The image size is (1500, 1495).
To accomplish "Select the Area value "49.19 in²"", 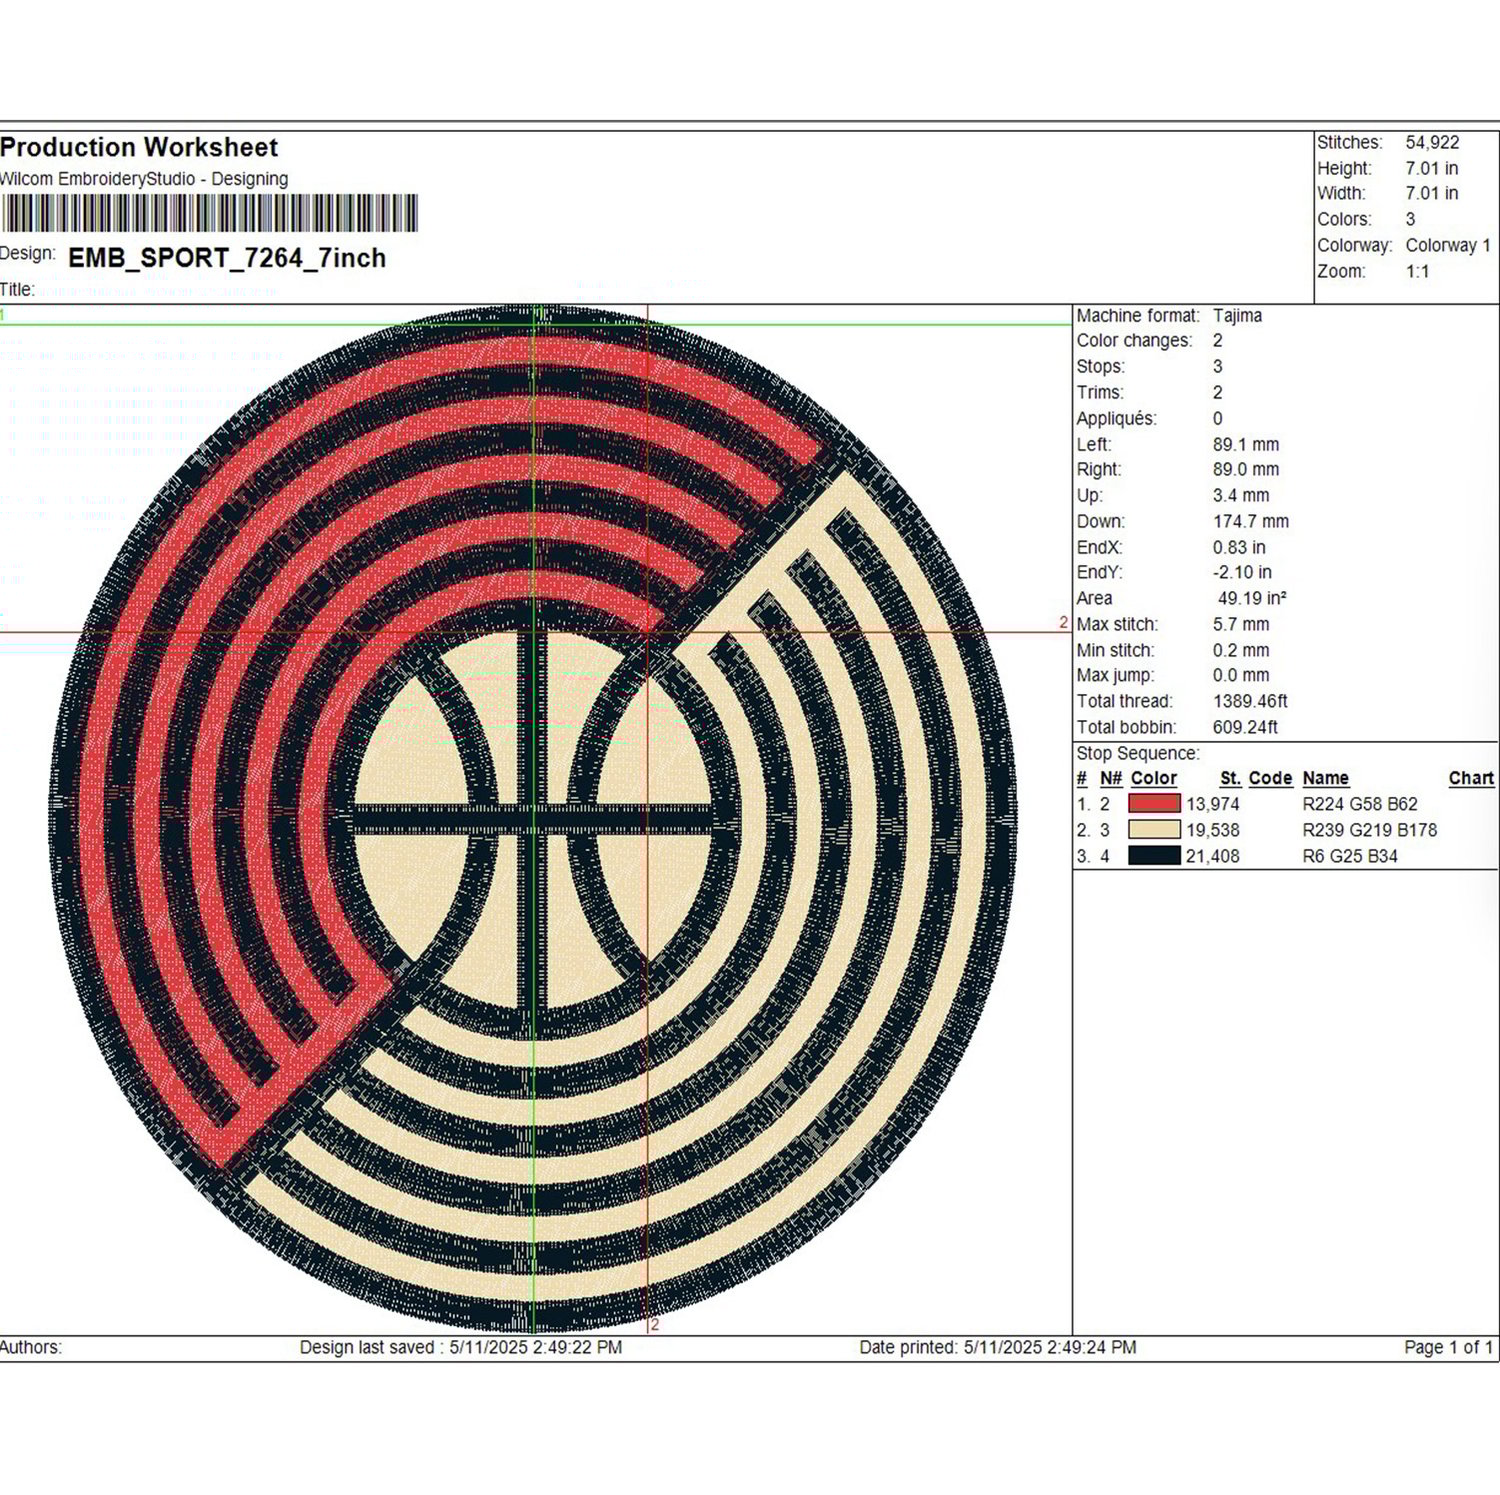I will click(1252, 598).
